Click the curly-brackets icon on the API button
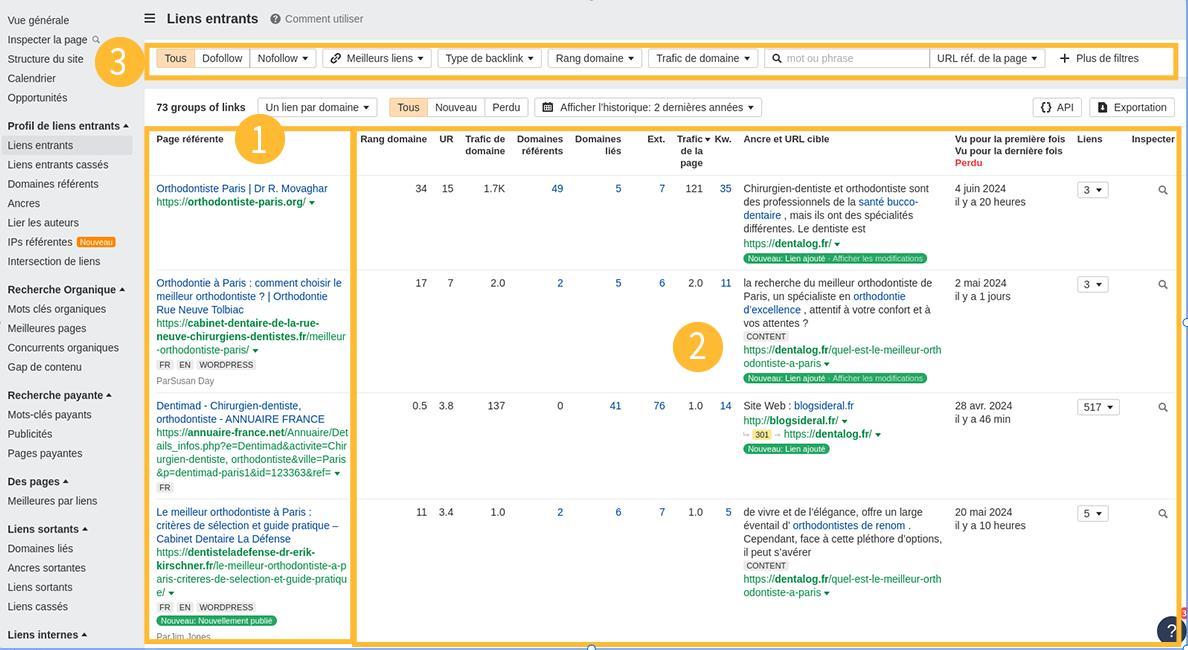The image size is (1188, 650). pos(1048,106)
